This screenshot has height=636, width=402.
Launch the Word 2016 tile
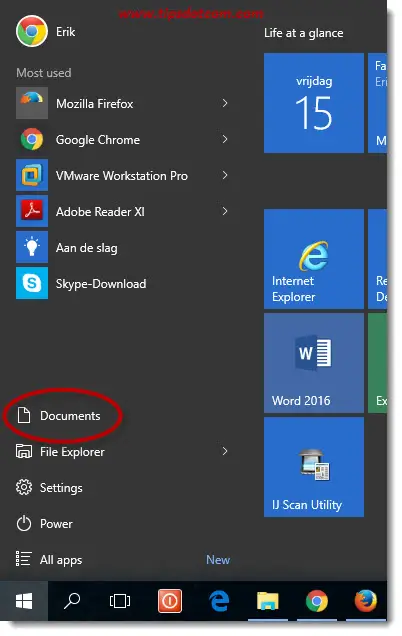314,363
